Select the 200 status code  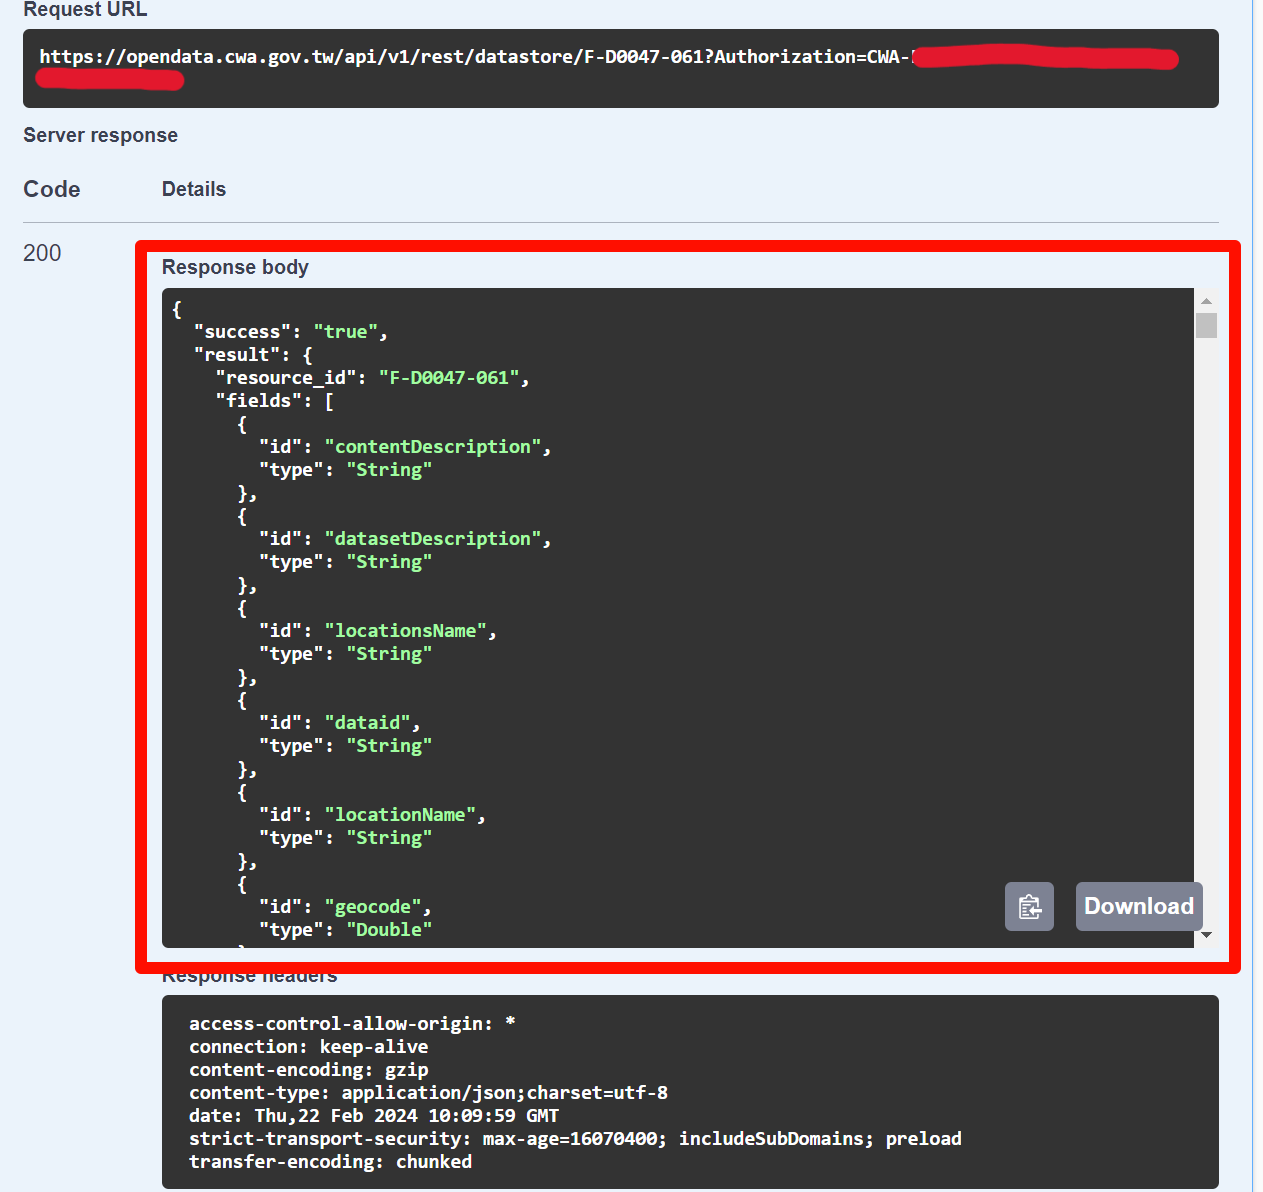click(x=42, y=254)
